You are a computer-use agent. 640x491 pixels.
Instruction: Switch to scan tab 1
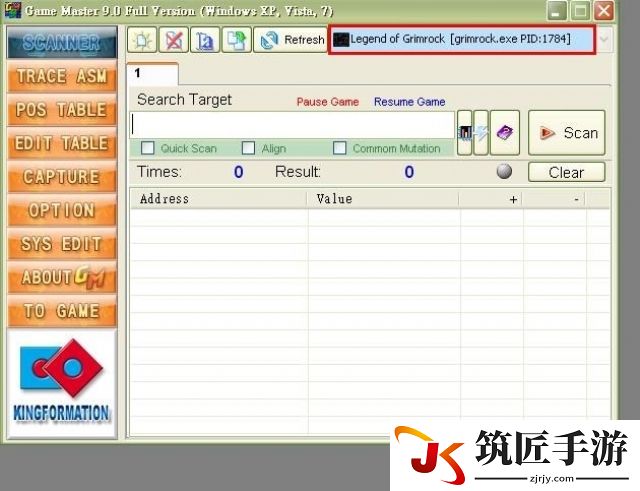tap(153, 74)
